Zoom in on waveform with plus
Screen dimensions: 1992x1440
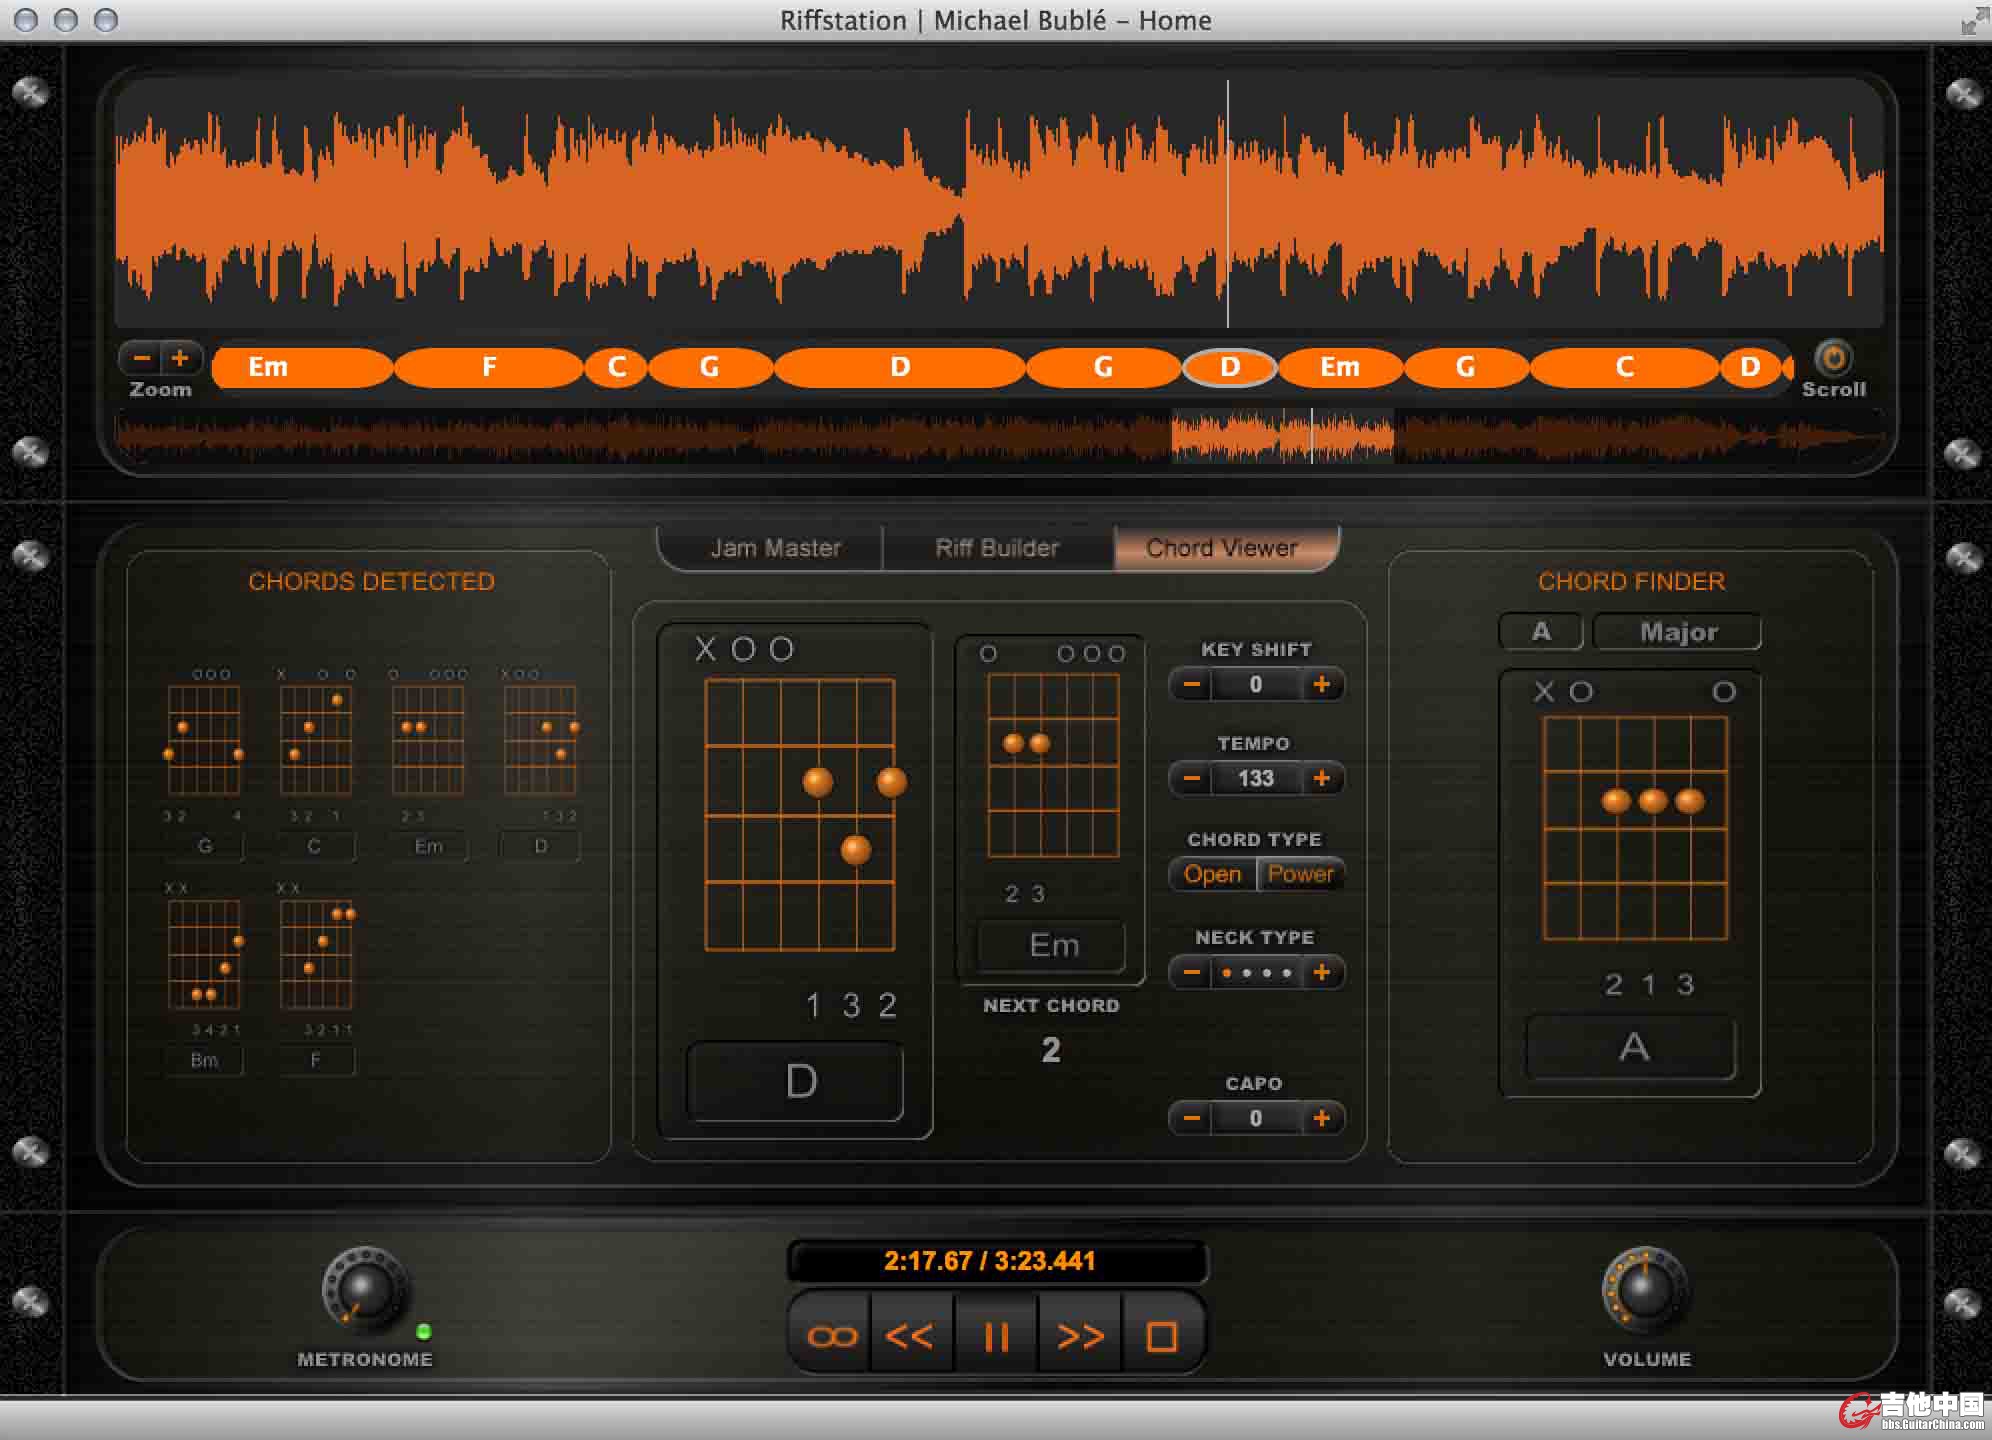pyautogui.click(x=180, y=357)
